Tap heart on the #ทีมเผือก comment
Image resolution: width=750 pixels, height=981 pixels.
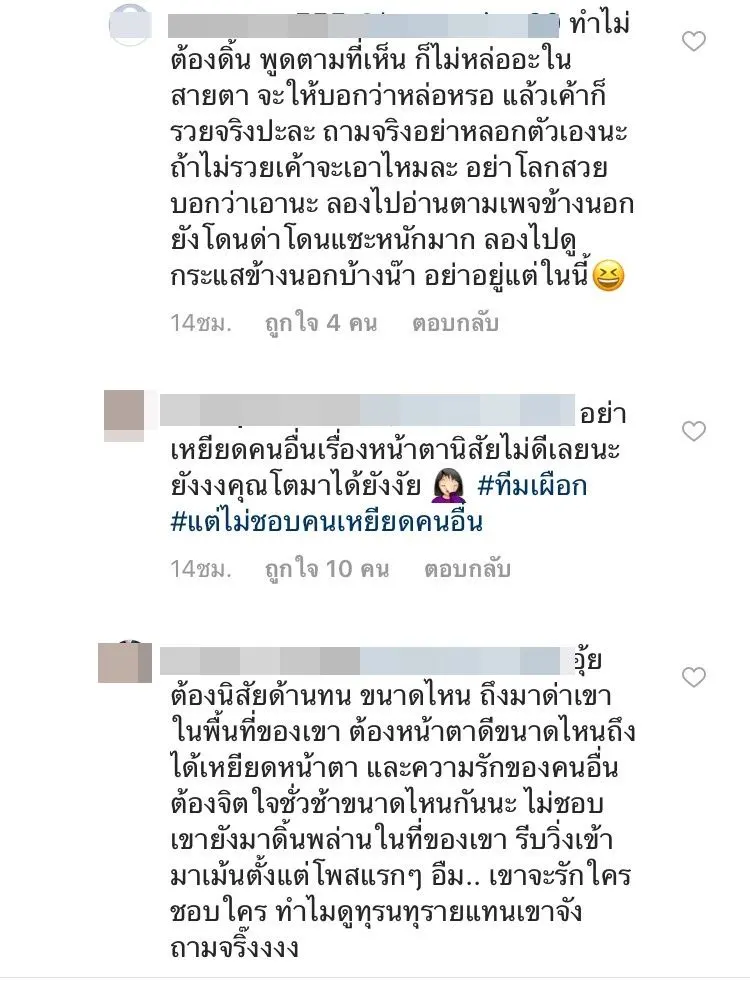tap(693, 431)
